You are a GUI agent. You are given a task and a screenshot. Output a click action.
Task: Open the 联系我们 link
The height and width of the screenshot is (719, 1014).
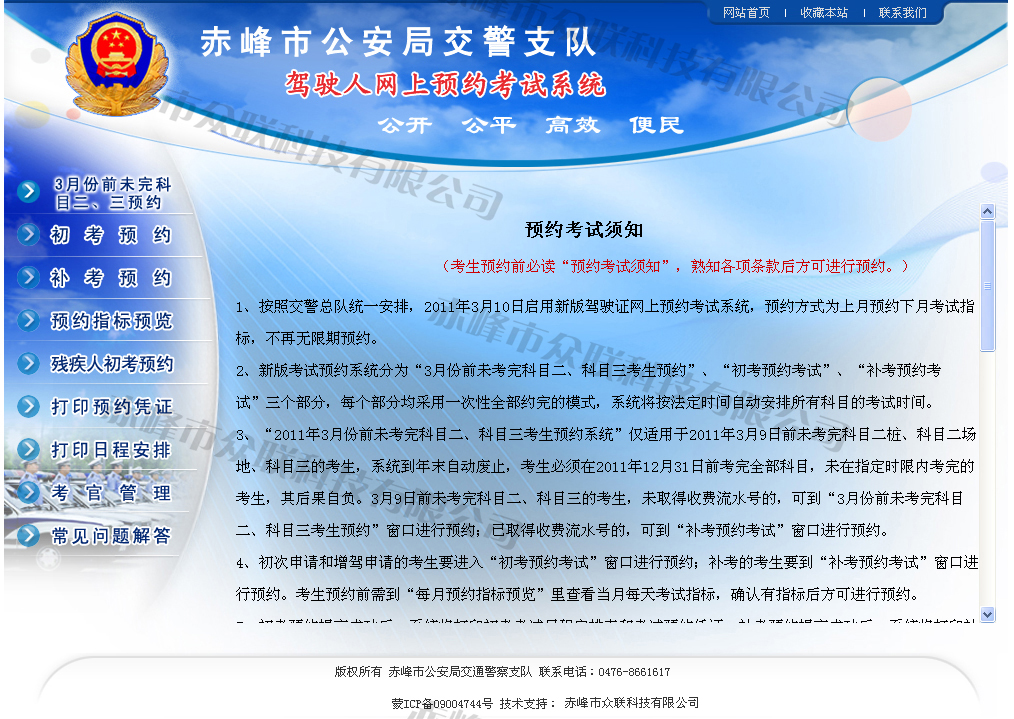click(x=902, y=13)
